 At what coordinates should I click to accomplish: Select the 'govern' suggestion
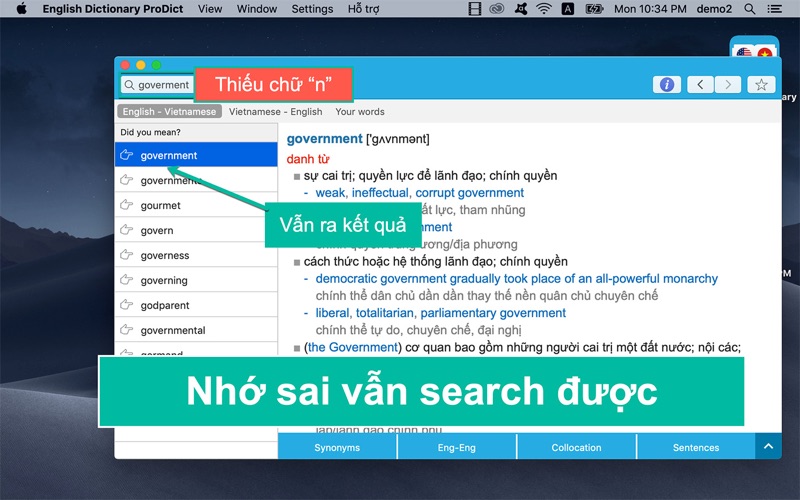(196, 230)
